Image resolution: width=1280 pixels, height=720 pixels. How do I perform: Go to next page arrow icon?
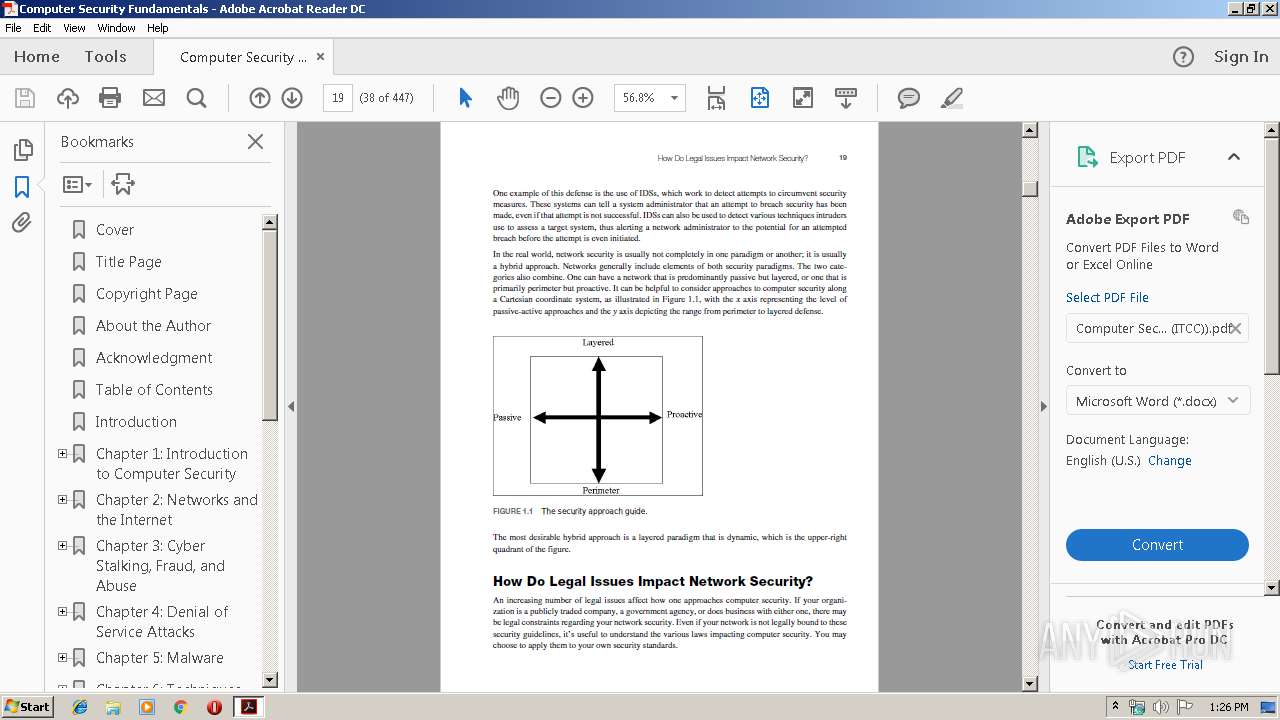pos(292,98)
